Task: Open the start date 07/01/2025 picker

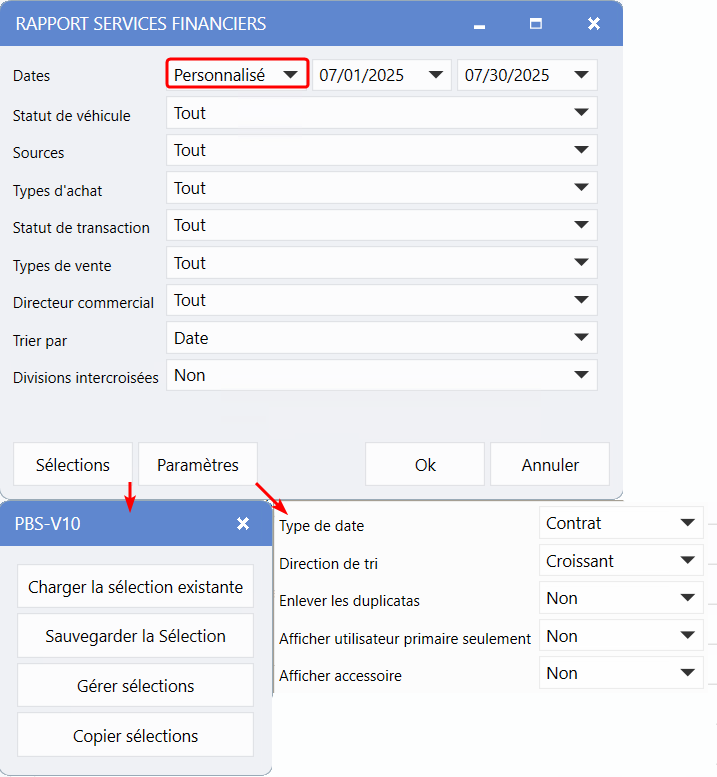Action: pos(381,75)
